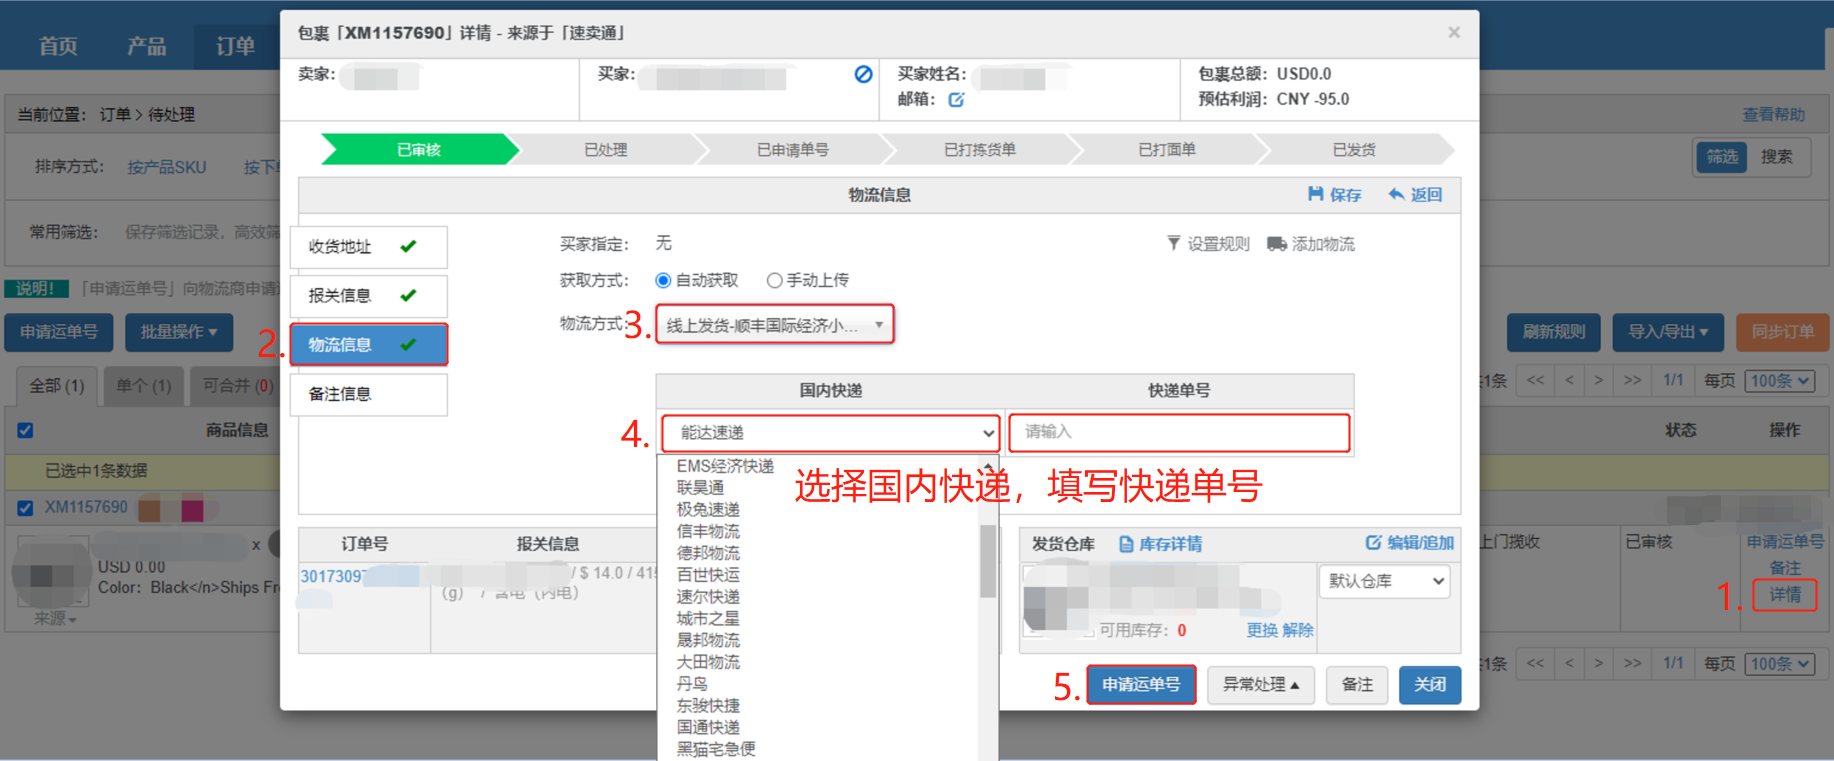The height and width of the screenshot is (761, 1834).
Task: Click the truck icon for 添加物流
Action: (x=1276, y=244)
